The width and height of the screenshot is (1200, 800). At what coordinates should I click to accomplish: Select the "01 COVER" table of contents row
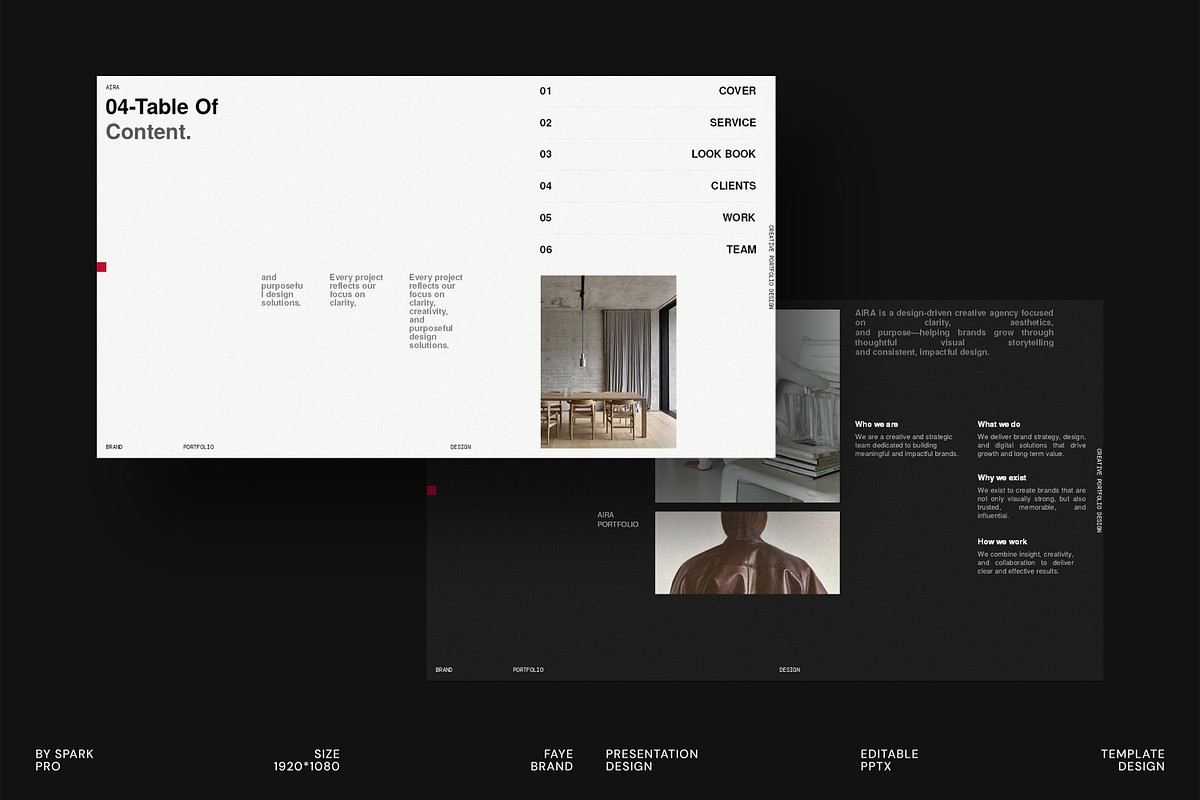648,91
